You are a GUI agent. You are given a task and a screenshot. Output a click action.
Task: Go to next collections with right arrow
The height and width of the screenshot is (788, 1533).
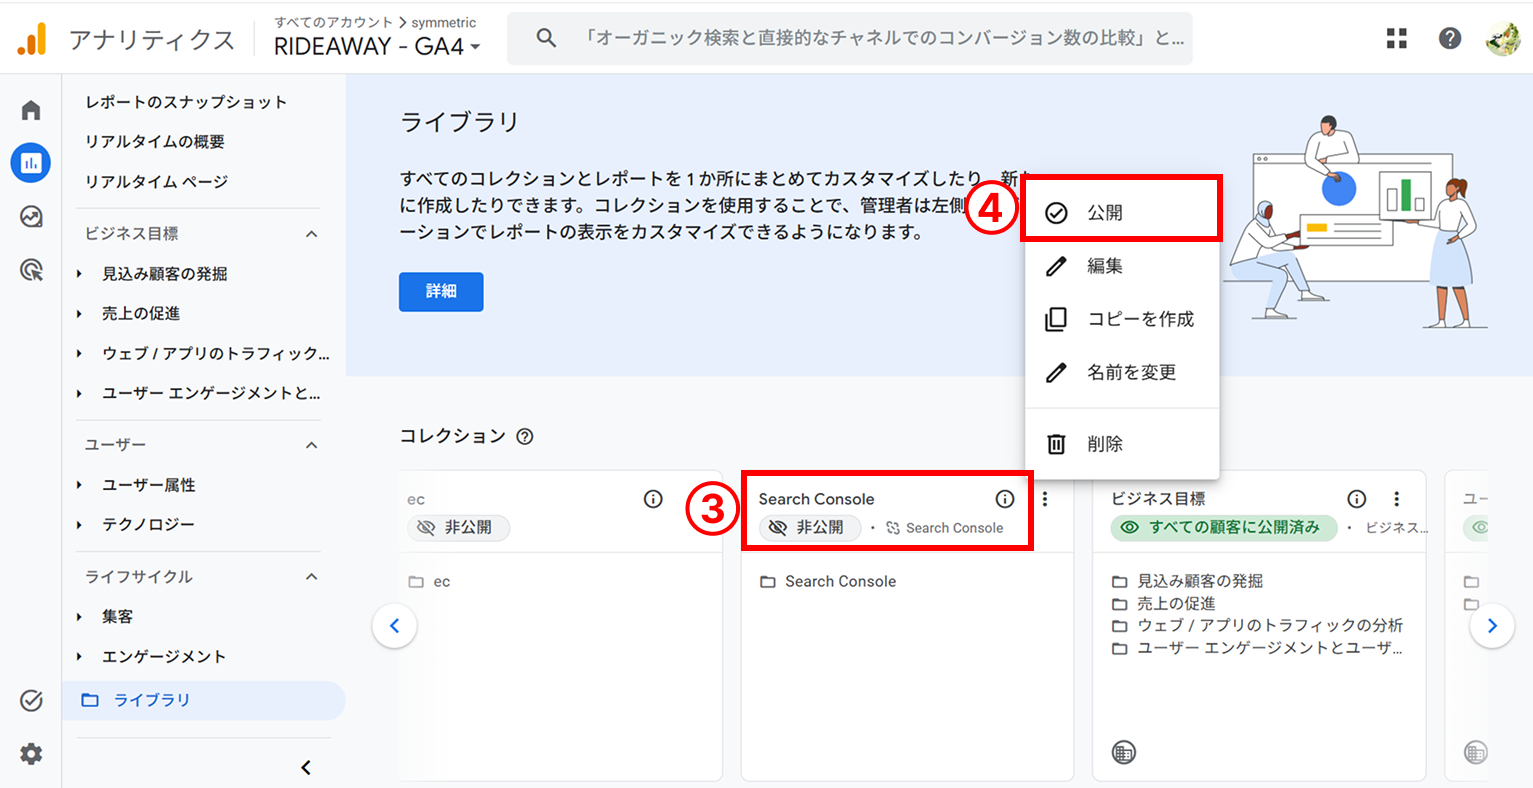(1492, 626)
